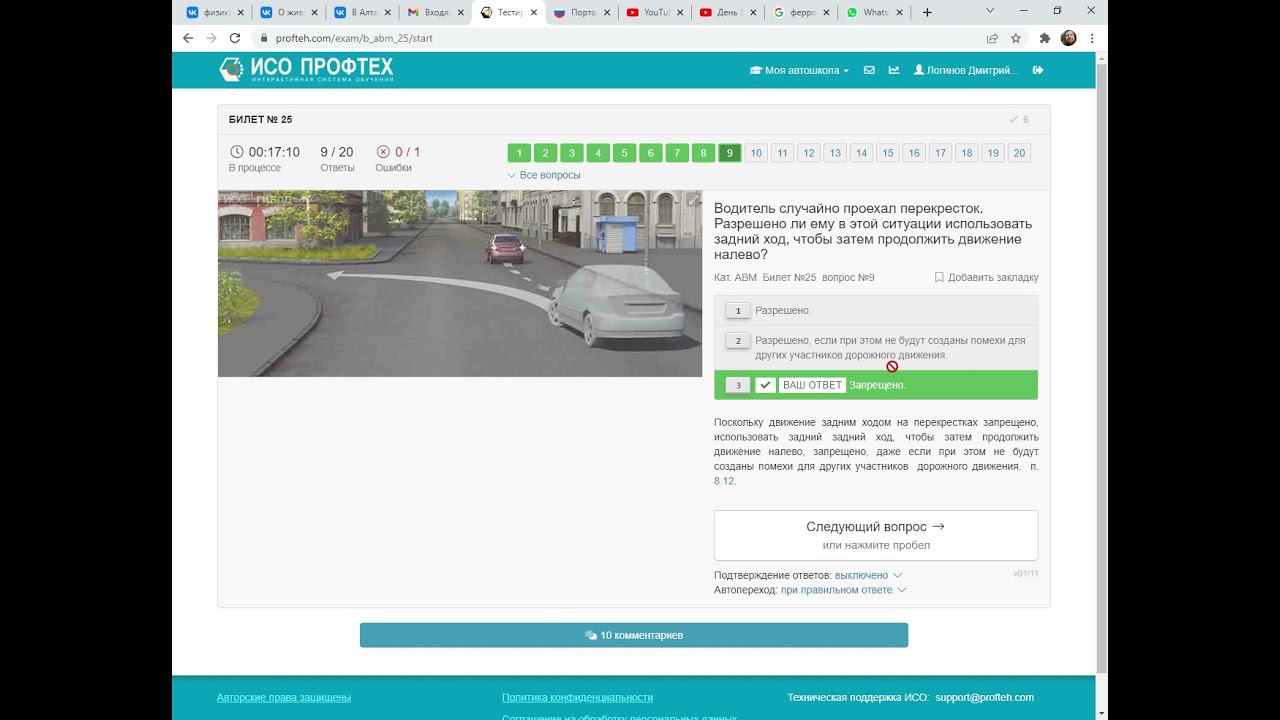Screen dimensions: 1280x720
Task: Click the bookmark icon 'Добавить закладку'
Action: (939, 277)
